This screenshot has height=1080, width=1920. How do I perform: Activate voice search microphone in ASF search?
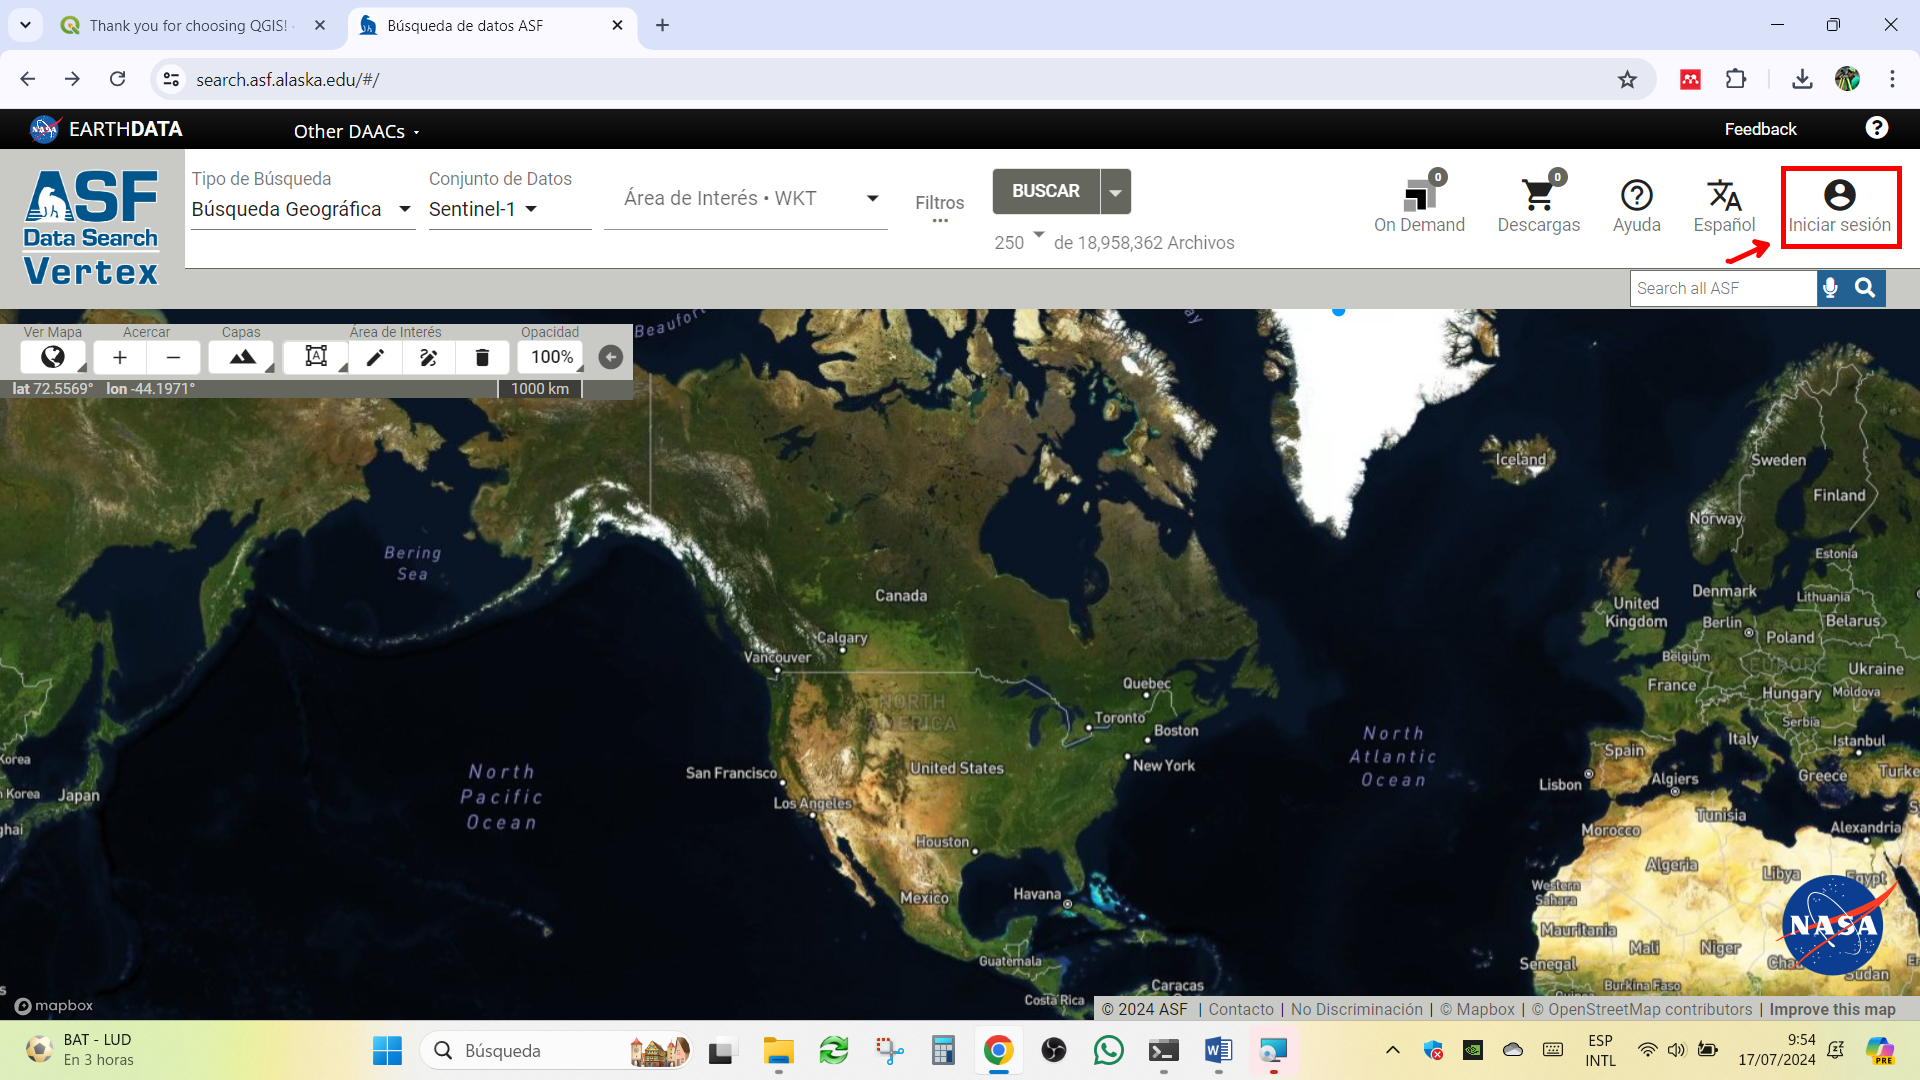click(x=1830, y=288)
